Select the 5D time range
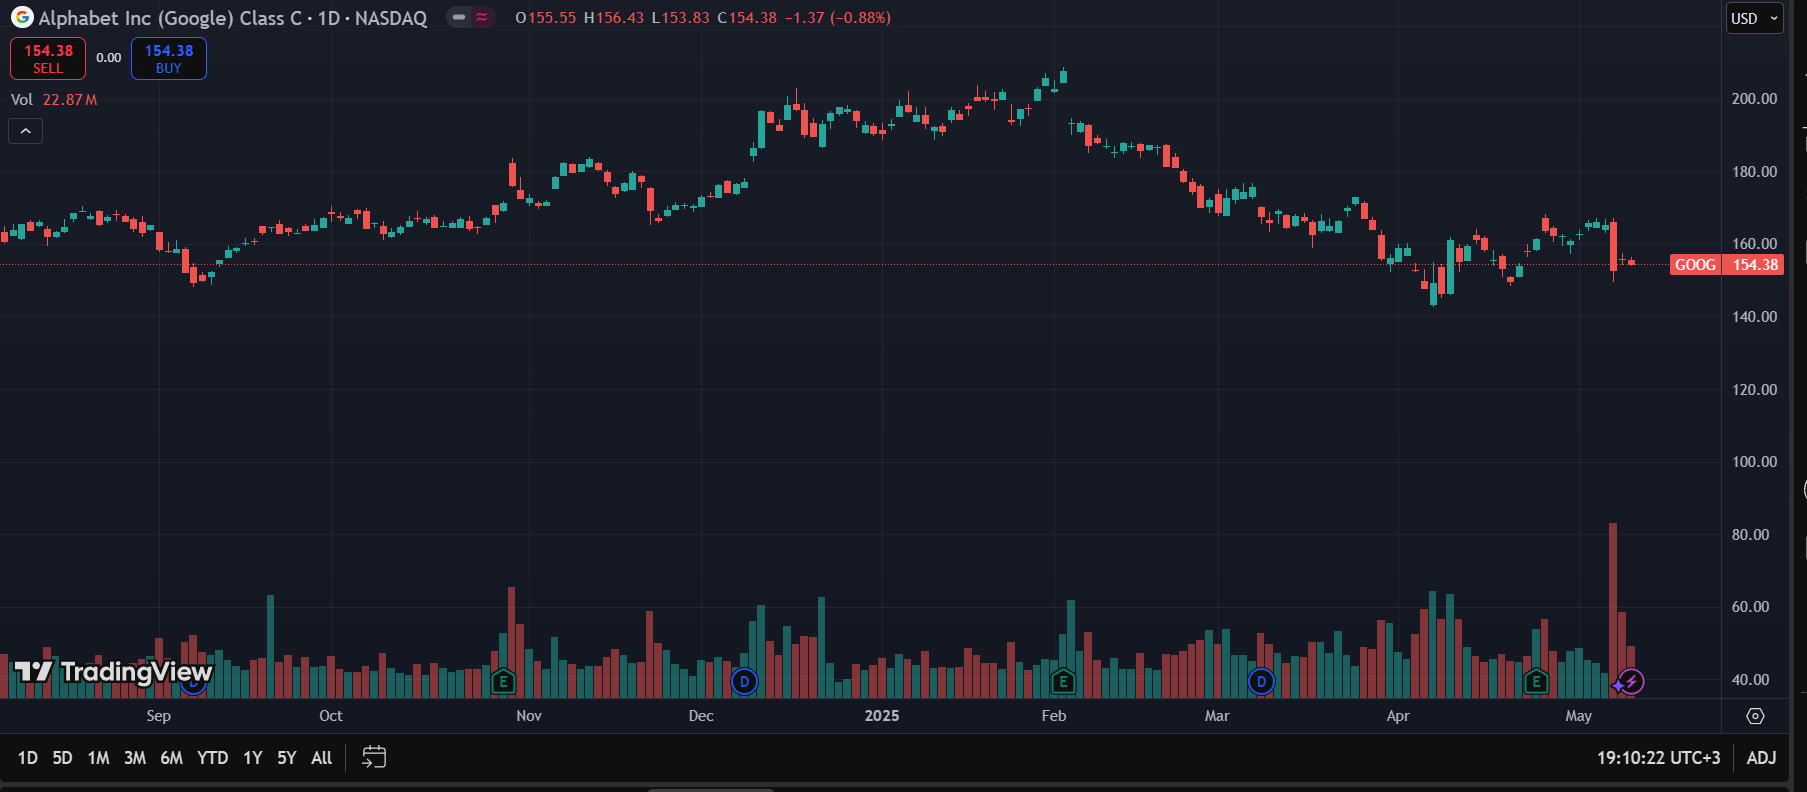1807x792 pixels. [62, 758]
